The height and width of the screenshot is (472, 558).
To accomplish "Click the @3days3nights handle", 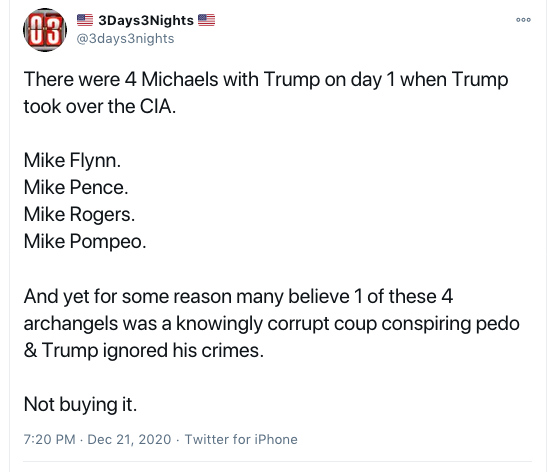I will pos(125,38).
